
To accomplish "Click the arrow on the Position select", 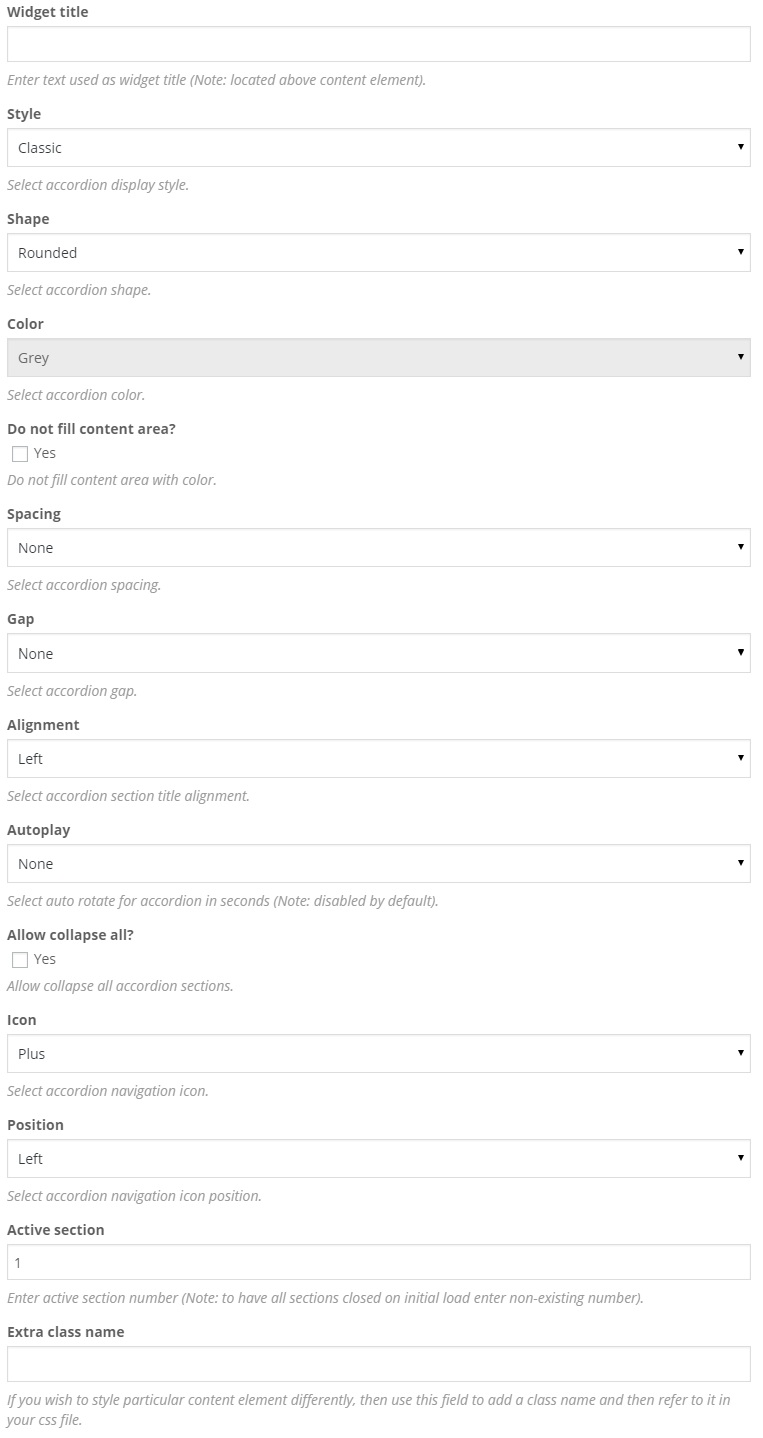I will tap(740, 1158).
